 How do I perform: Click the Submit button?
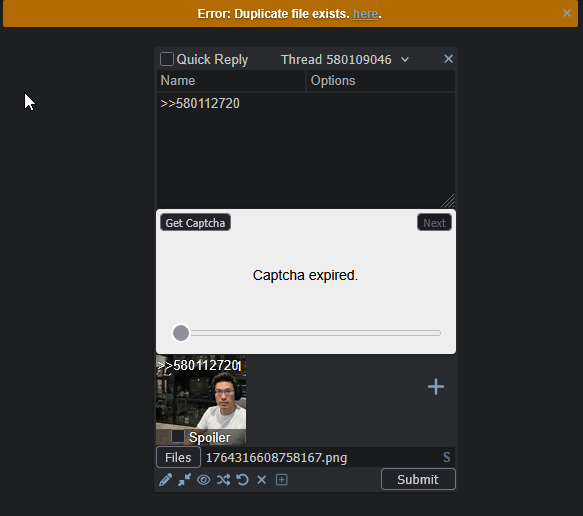pyautogui.click(x=418, y=479)
